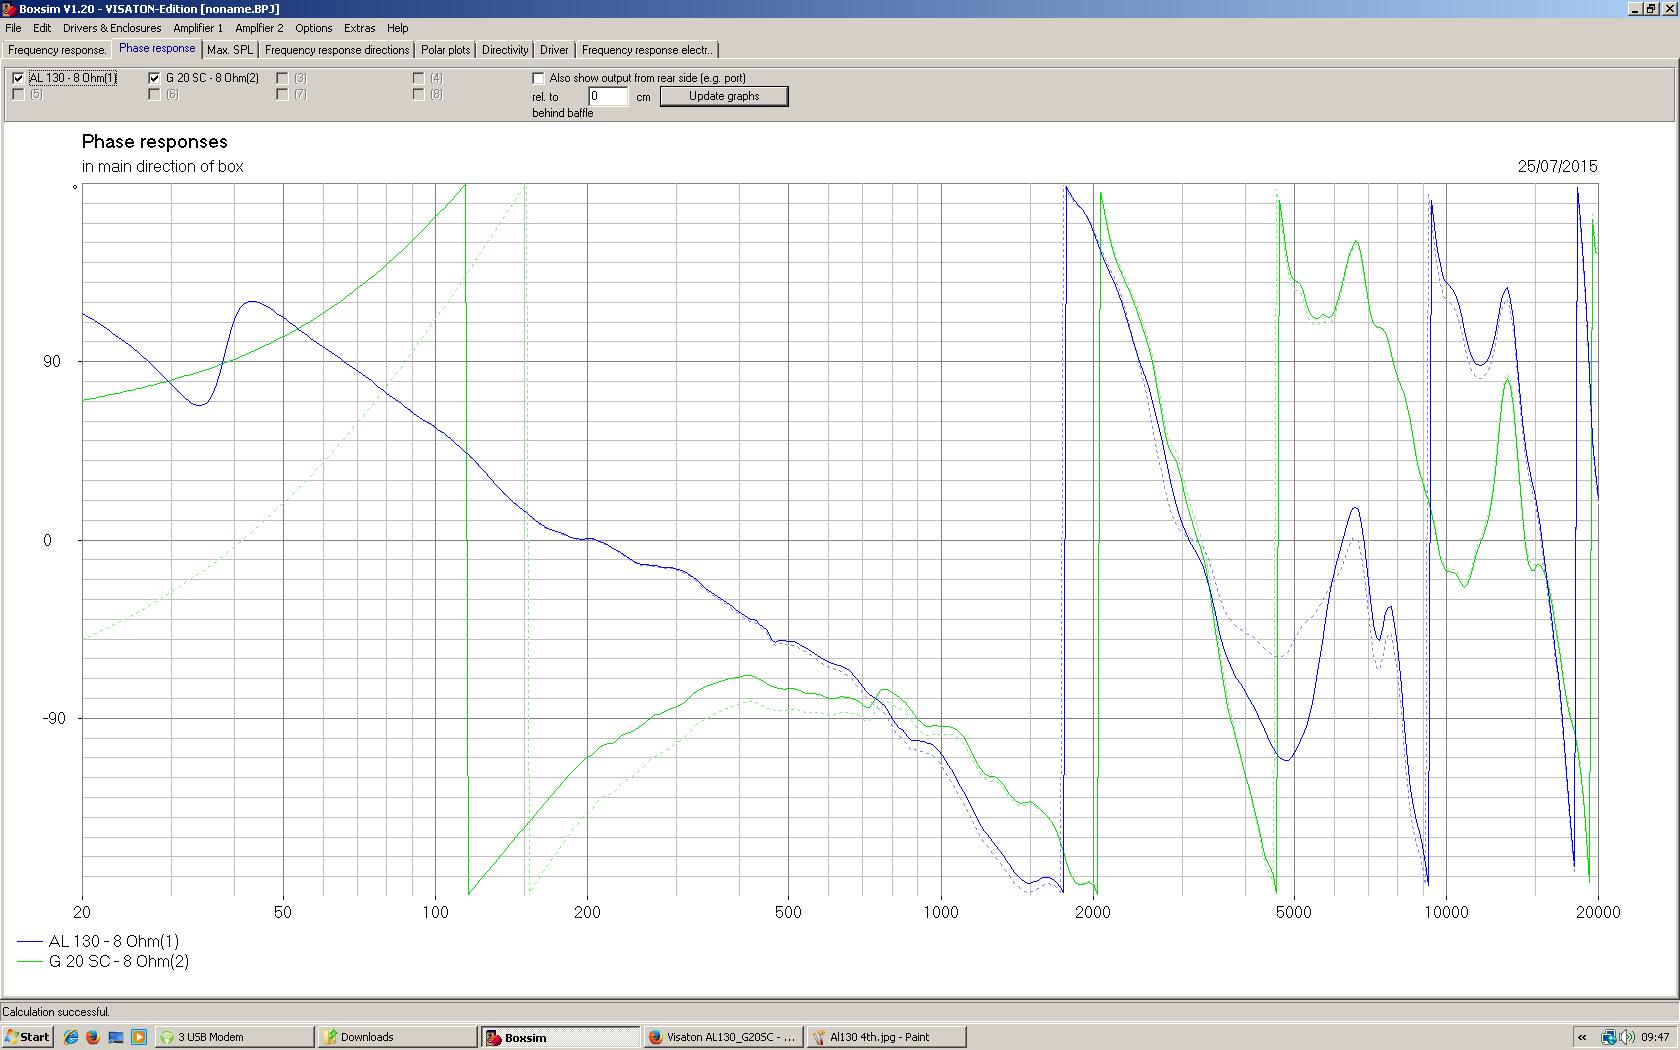This screenshot has width=1680, height=1050.
Task: Switch to 3 USB Modem taskbar window
Action: (235, 1037)
